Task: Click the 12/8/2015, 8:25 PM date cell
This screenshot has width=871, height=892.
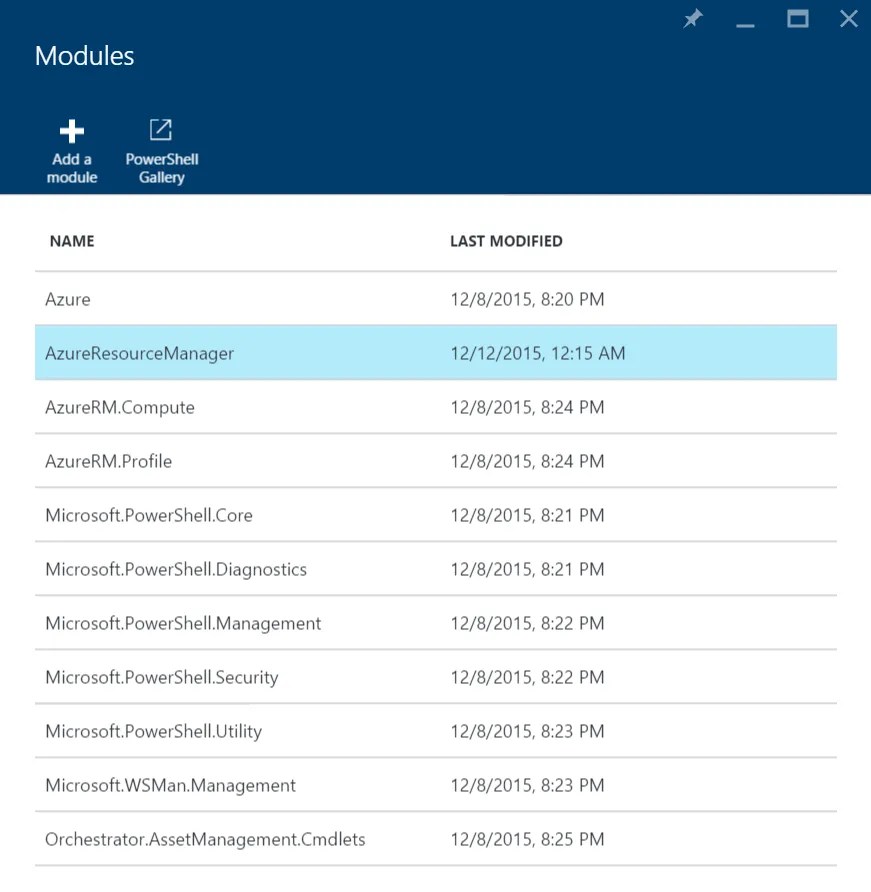Action: [x=527, y=839]
